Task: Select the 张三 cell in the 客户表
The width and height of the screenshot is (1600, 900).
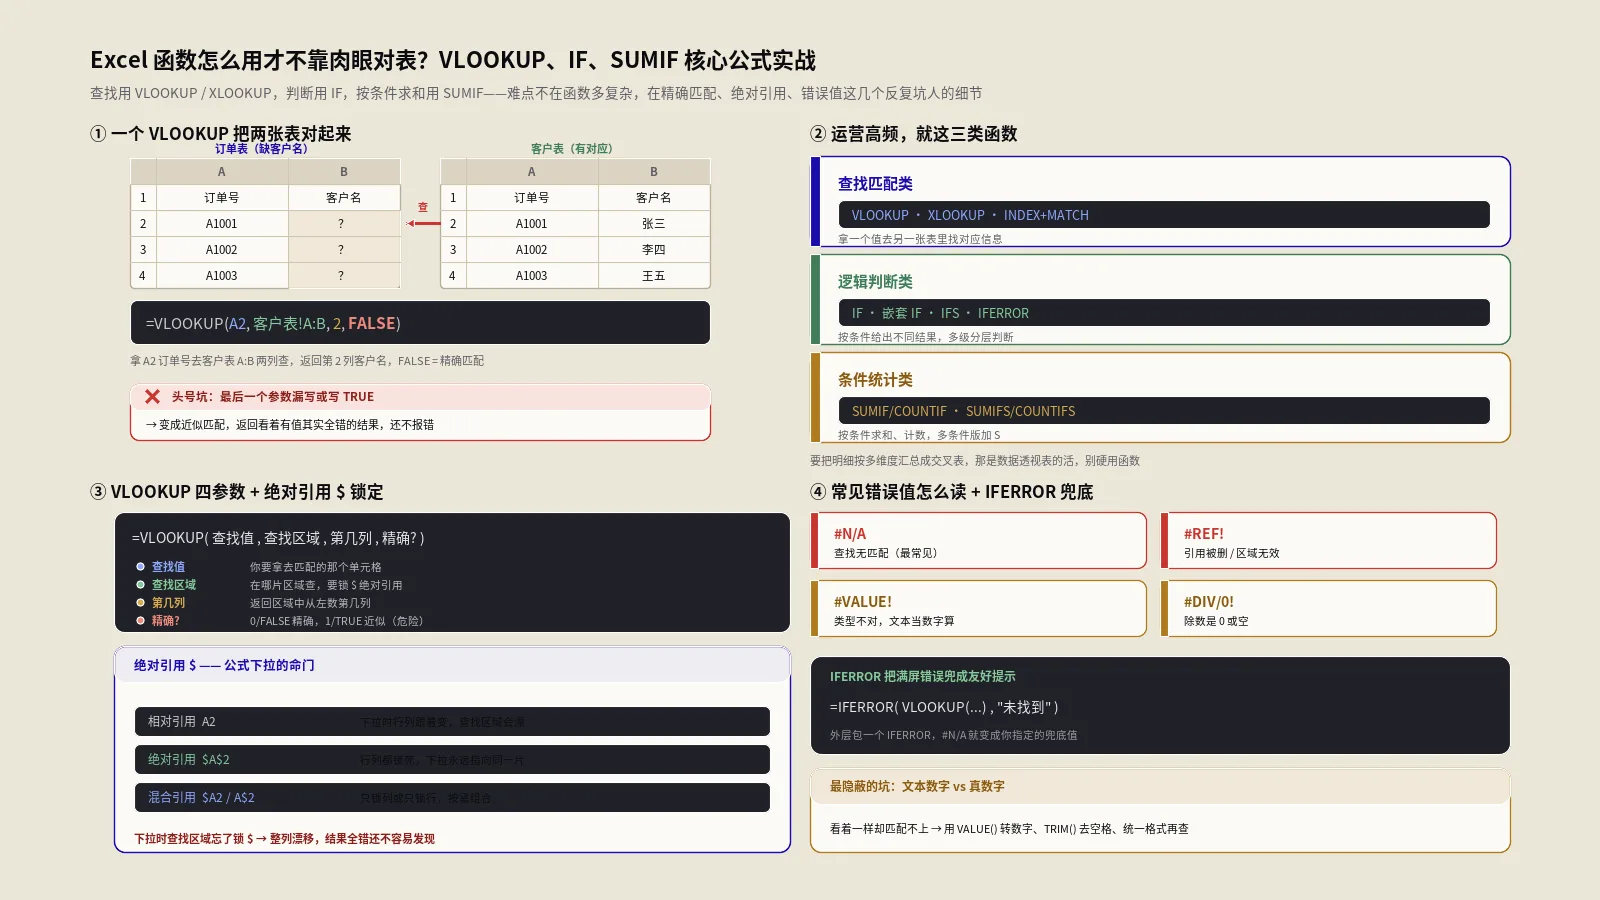Action: [654, 224]
